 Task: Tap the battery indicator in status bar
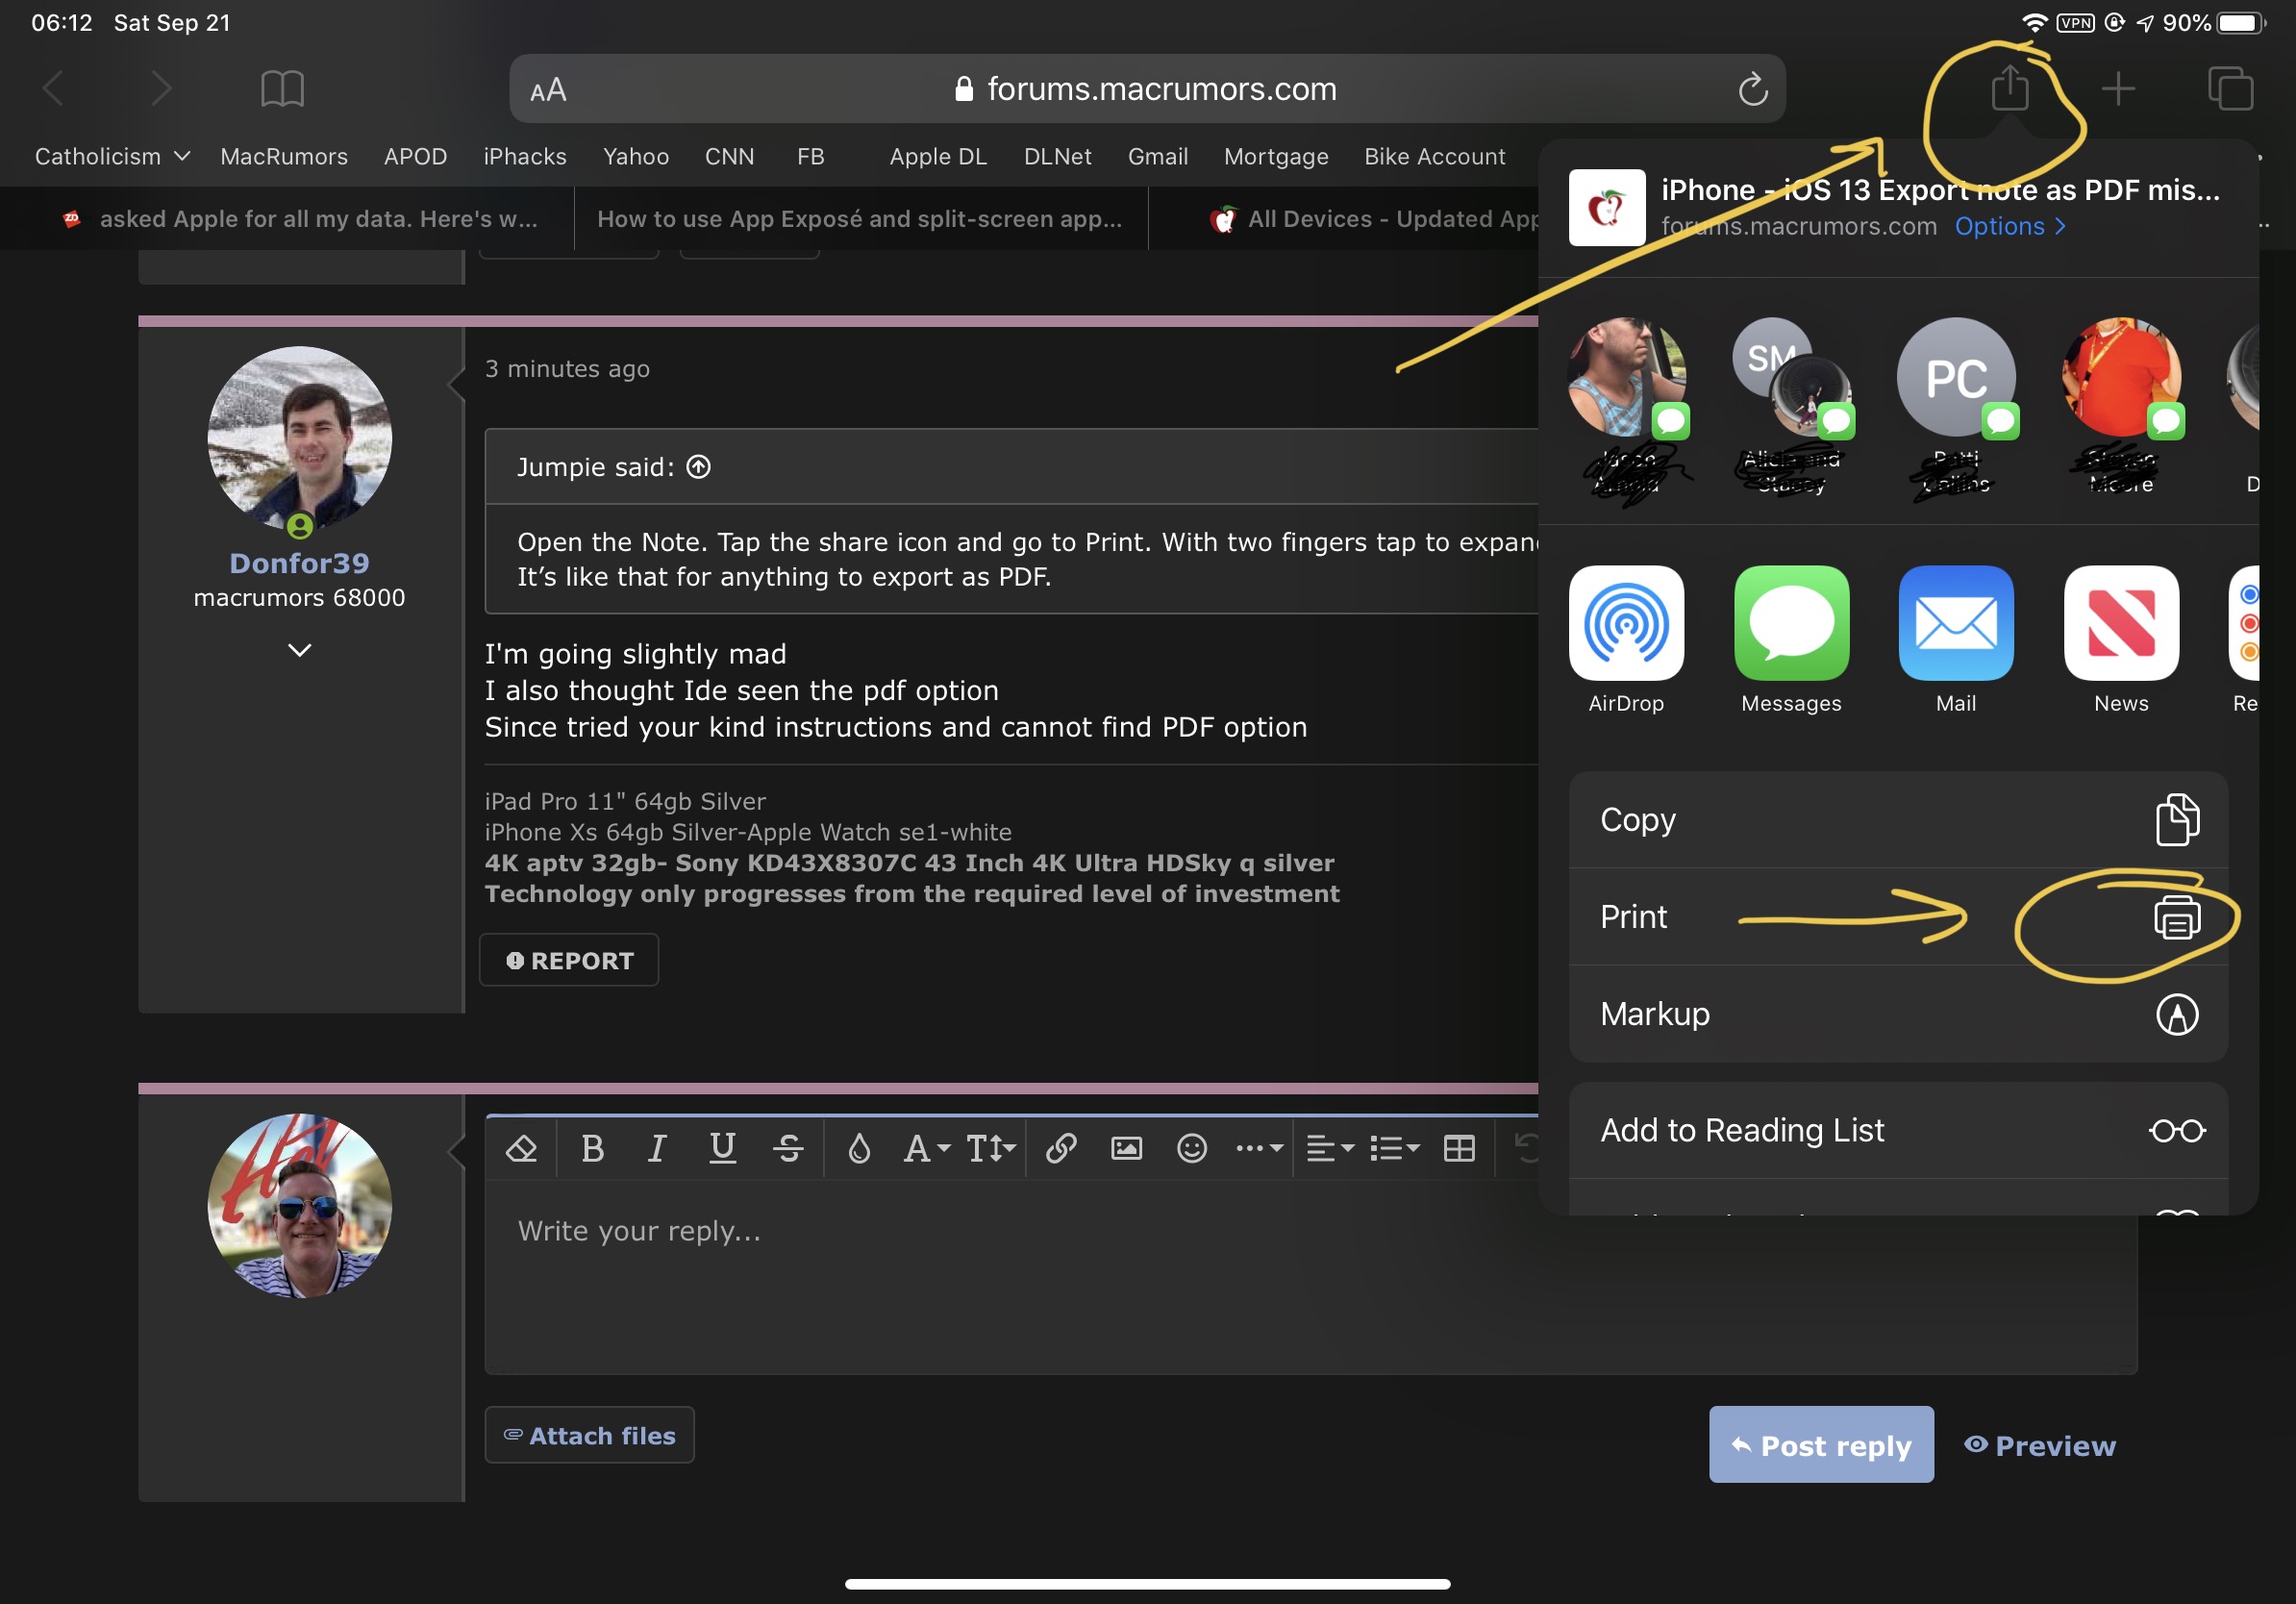tap(2240, 22)
